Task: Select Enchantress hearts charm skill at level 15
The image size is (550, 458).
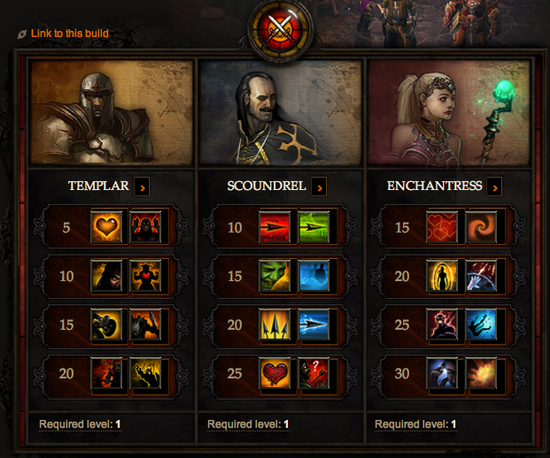Action: pyautogui.click(x=442, y=227)
